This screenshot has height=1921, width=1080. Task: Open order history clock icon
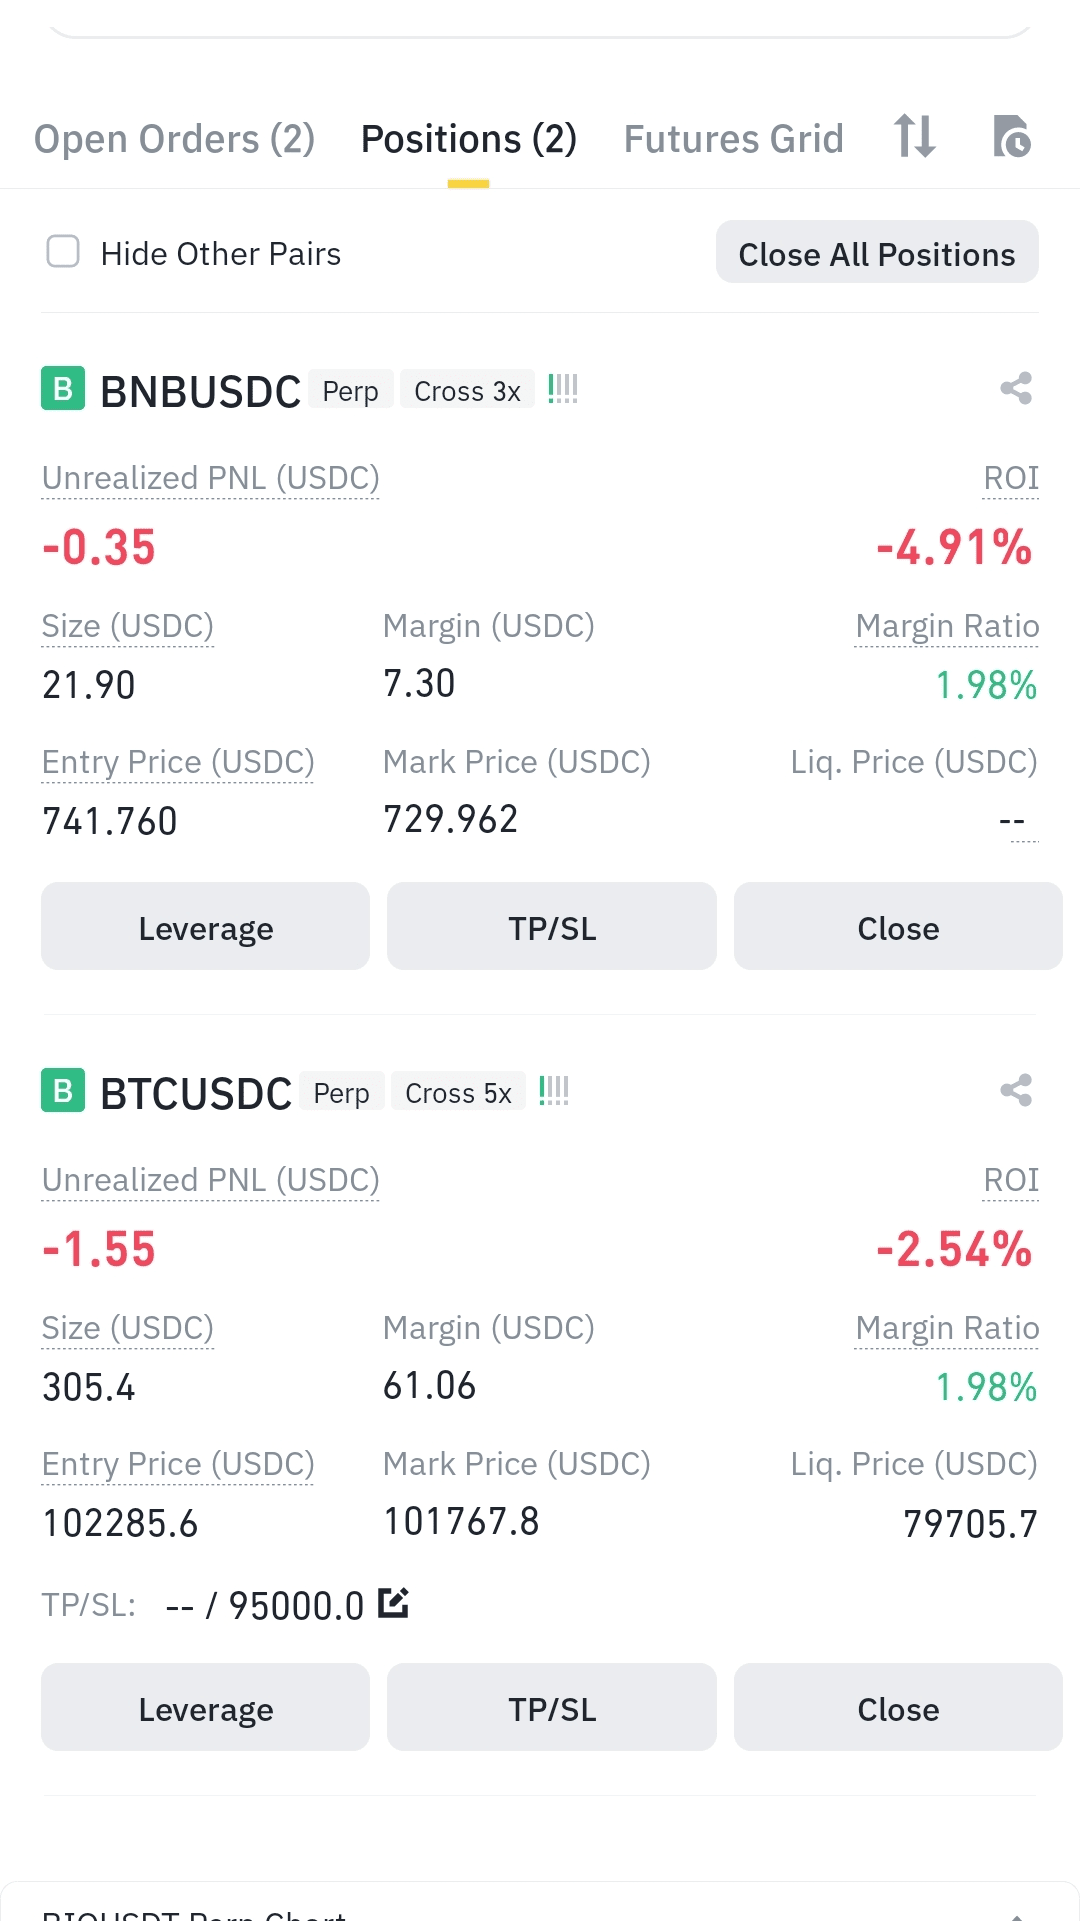point(1011,137)
